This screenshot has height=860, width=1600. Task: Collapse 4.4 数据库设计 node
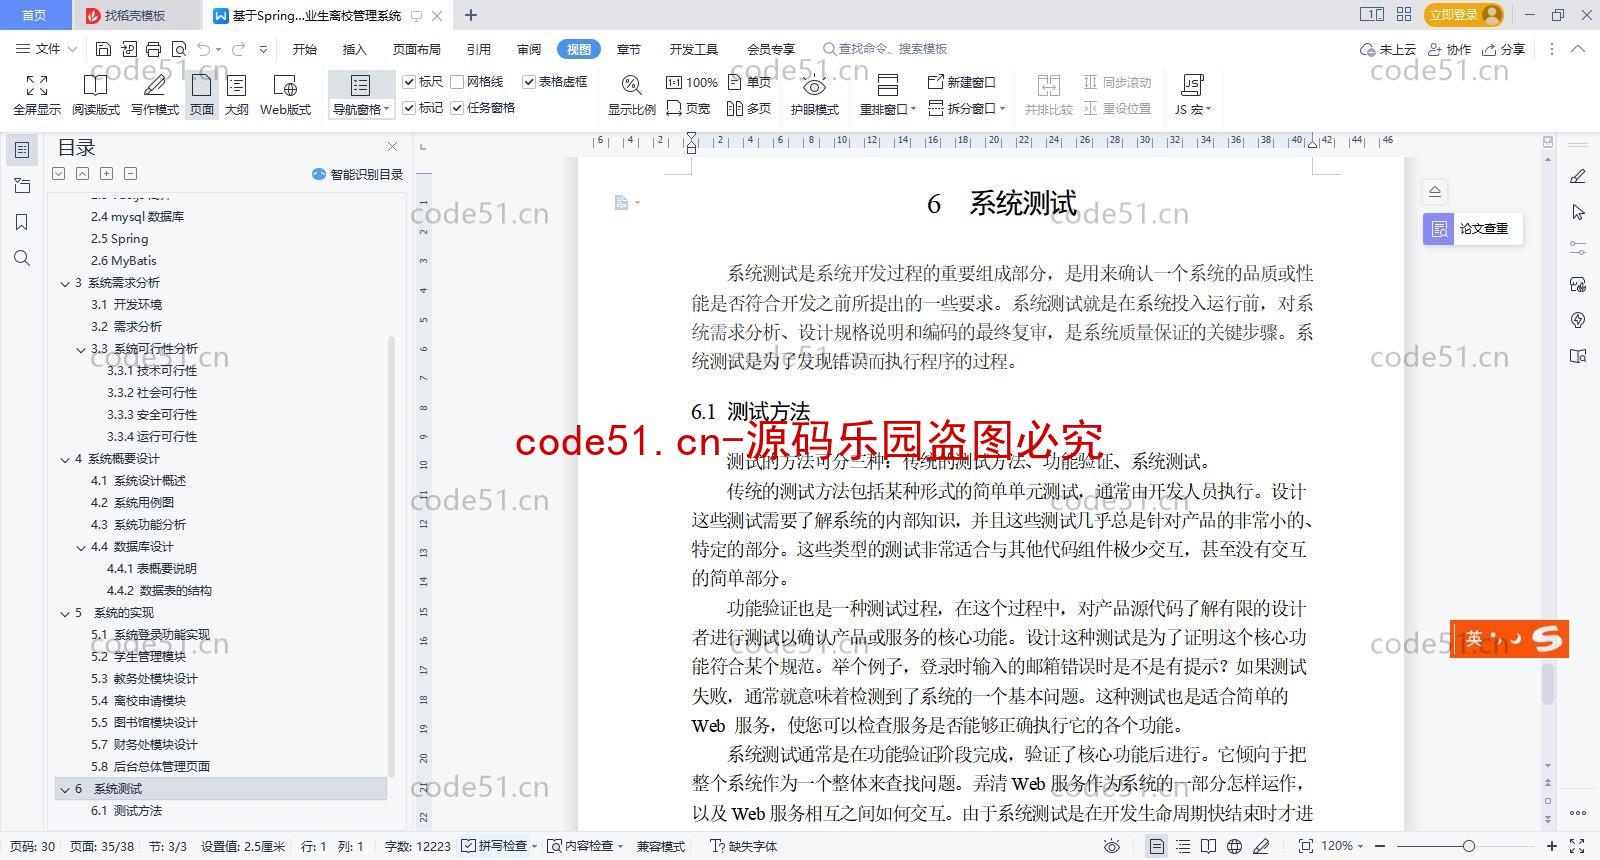[x=81, y=547]
